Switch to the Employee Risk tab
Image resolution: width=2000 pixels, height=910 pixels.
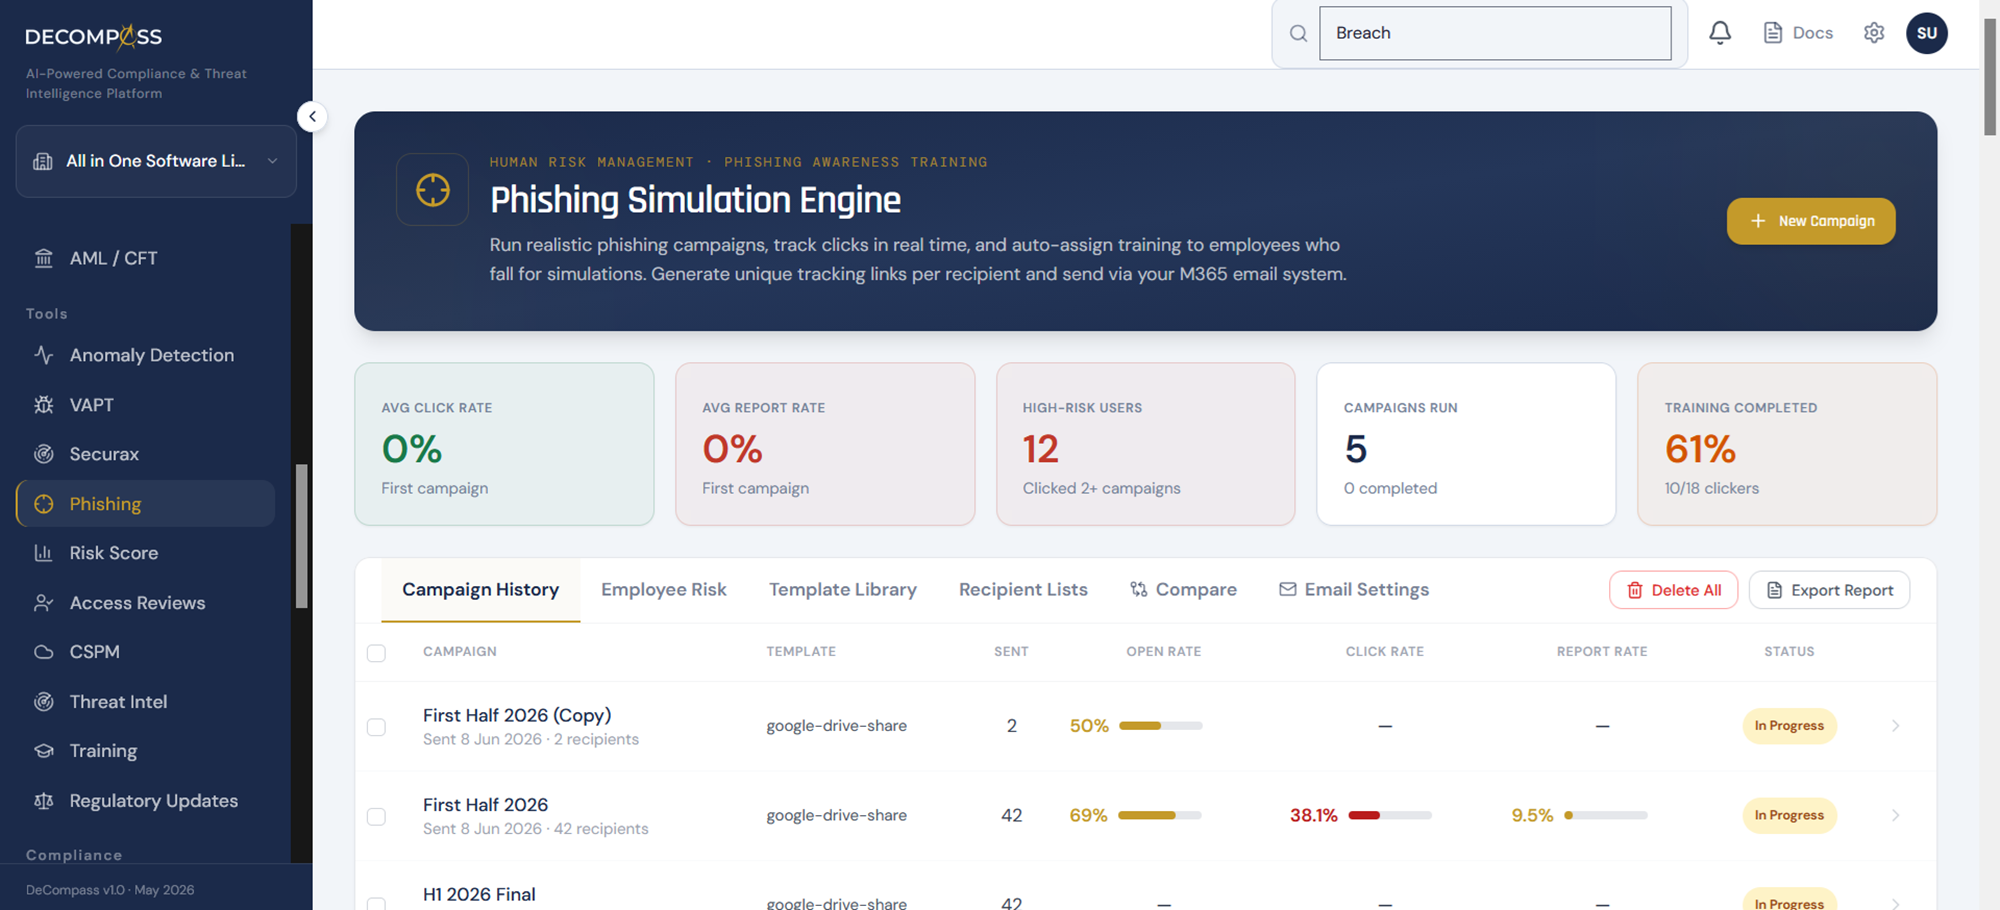(x=664, y=590)
